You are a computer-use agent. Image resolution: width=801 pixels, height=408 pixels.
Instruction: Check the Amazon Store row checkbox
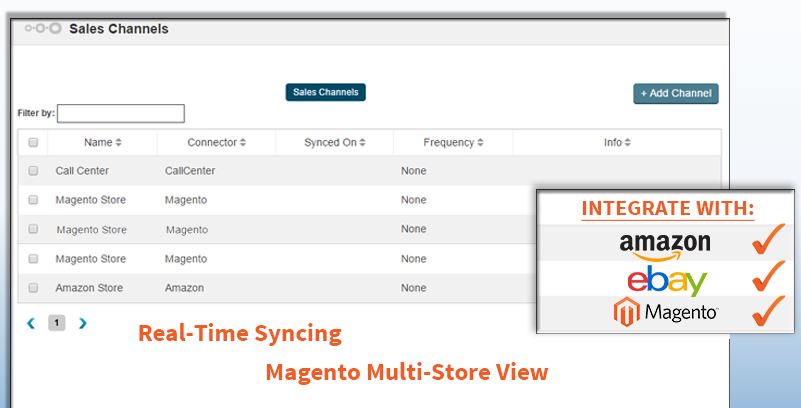pyautogui.click(x=33, y=287)
